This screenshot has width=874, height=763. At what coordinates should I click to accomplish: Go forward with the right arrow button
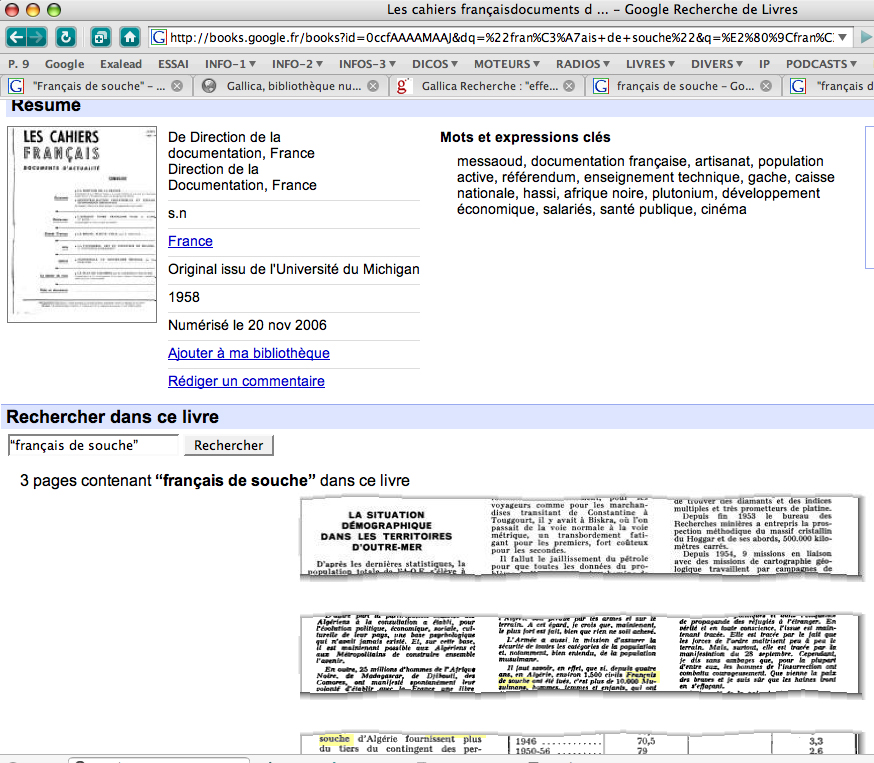(x=37, y=37)
